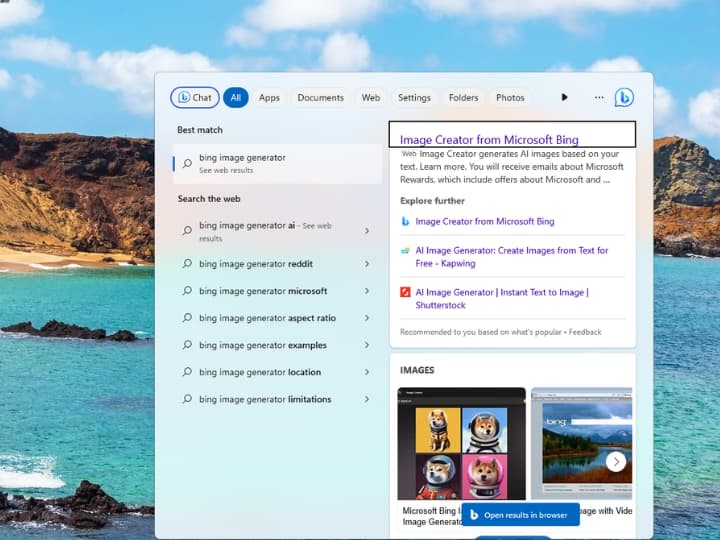Select the "bing image generator limitations" suggestion
Image resolution: width=720 pixels, height=540 pixels.
point(265,399)
